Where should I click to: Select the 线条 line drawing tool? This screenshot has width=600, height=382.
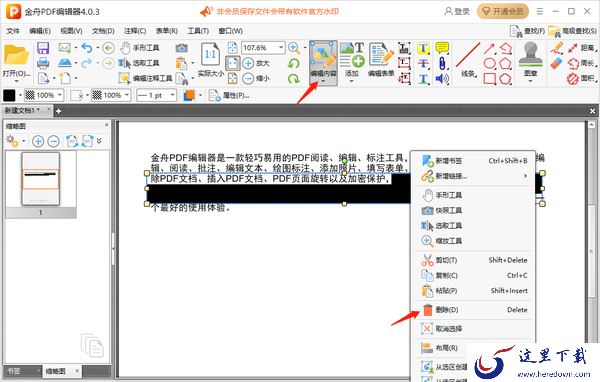pyautogui.click(x=468, y=60)
